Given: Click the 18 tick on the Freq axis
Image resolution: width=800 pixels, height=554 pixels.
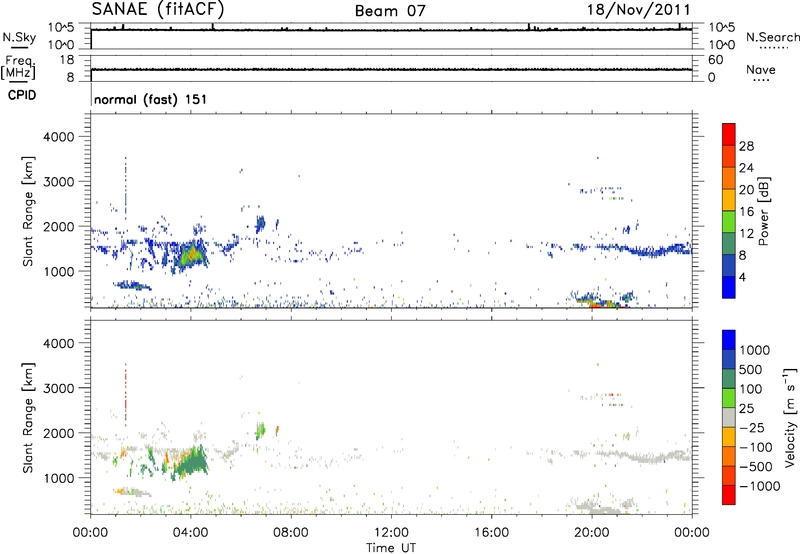Looking at the screenshot, I should point(67,60).
